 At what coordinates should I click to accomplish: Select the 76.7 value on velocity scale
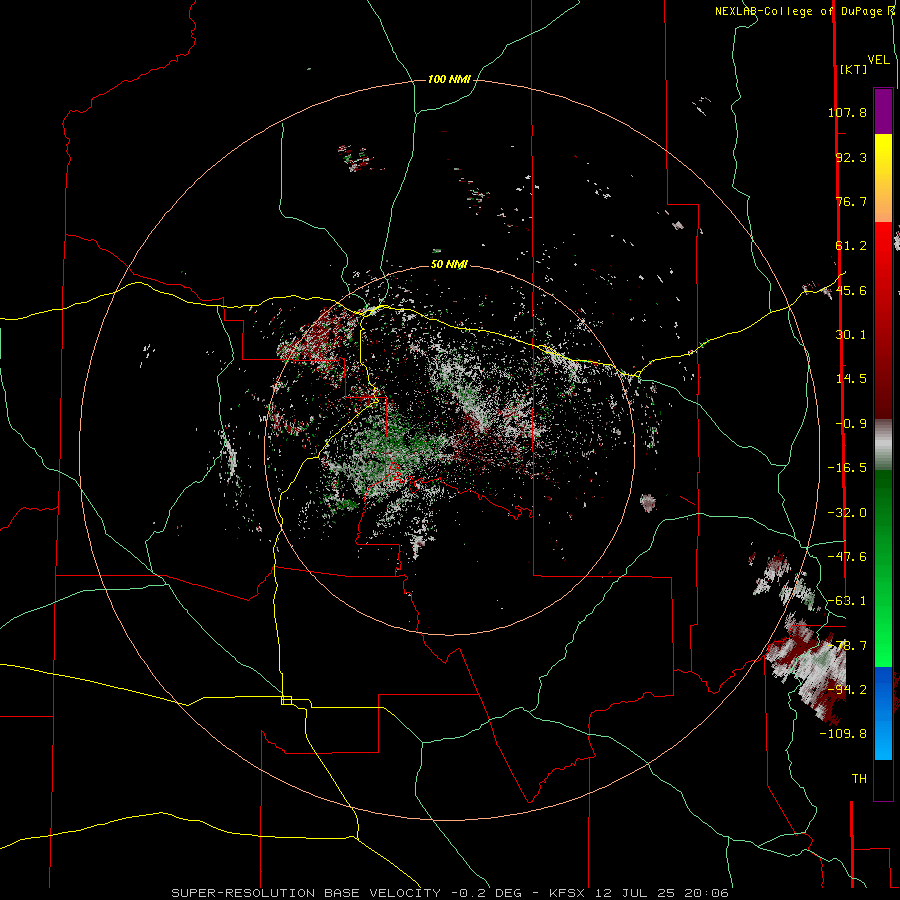coord(851,201)
